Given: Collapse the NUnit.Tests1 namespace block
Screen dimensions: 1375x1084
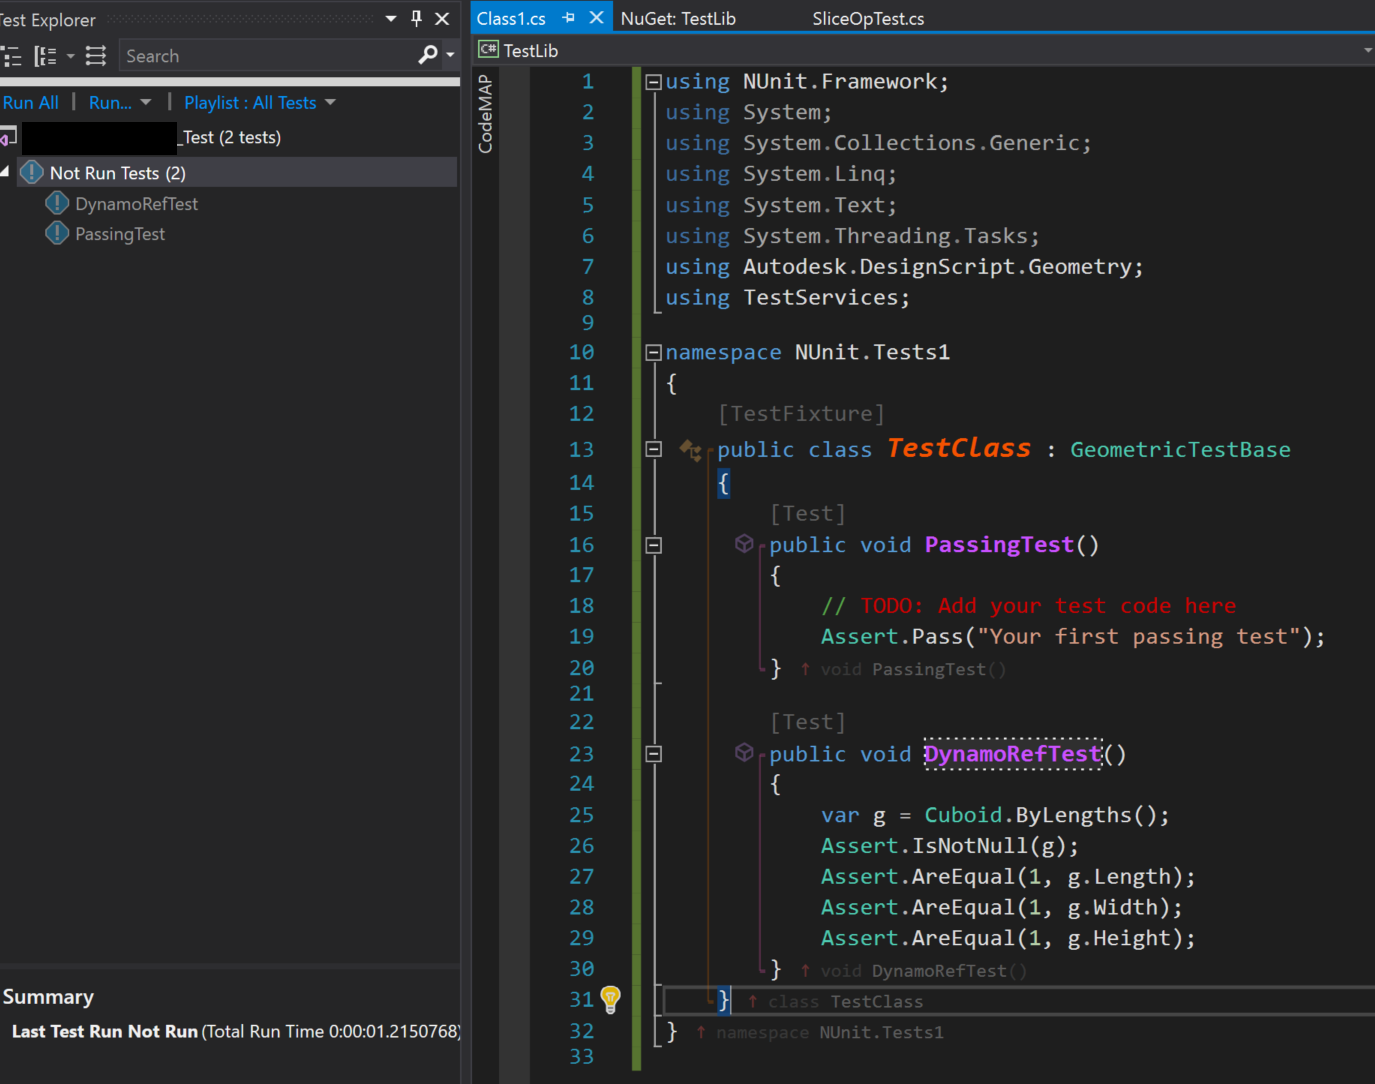Looking at the screenshot, I should [653, 352].
